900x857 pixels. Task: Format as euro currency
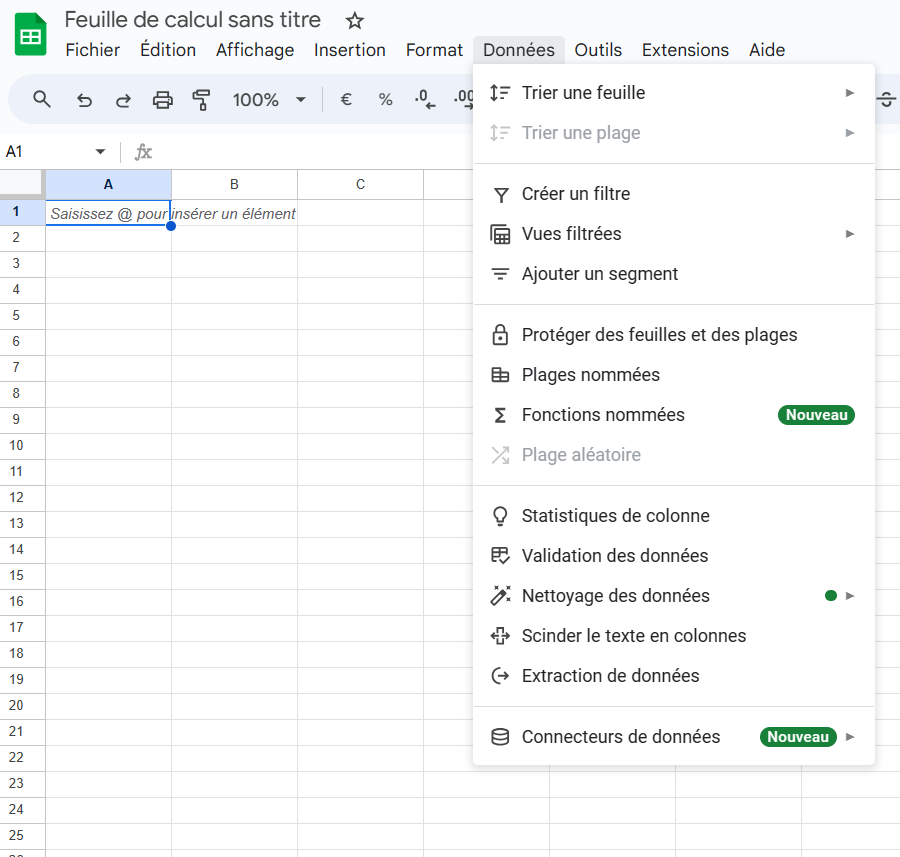(346, 99)
